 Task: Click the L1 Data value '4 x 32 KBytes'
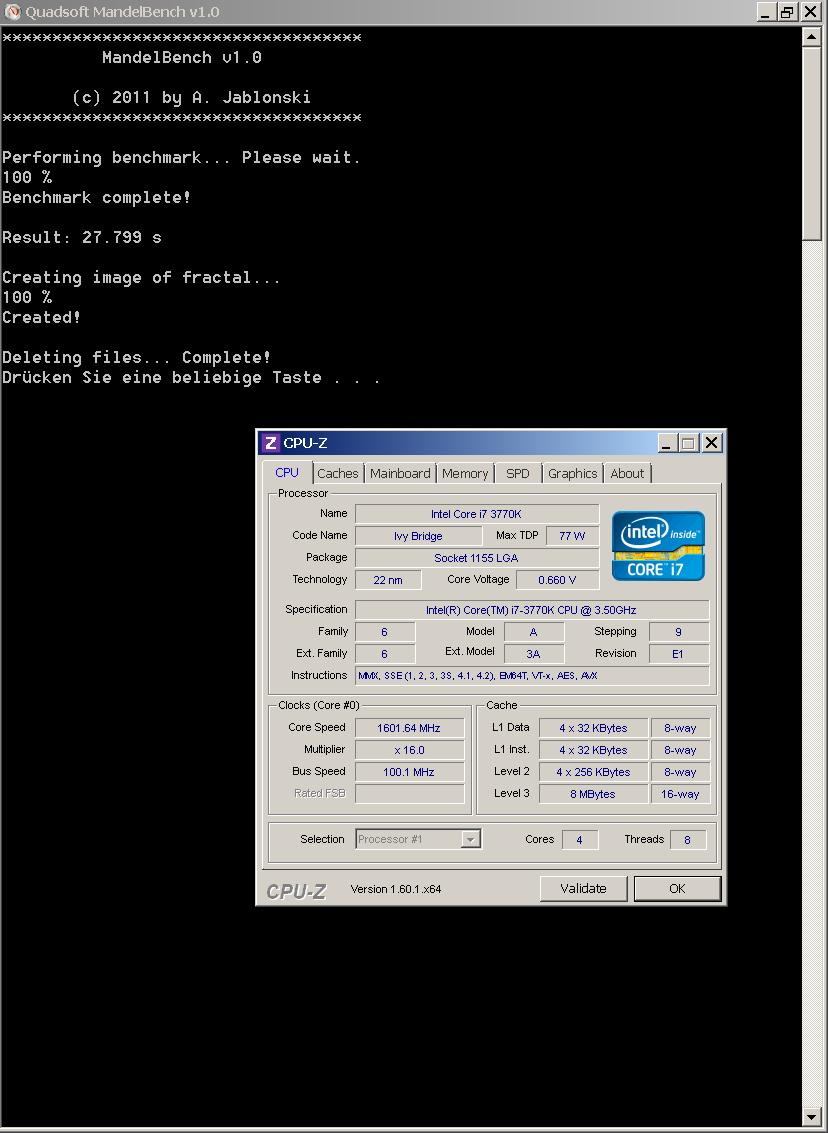[x=593, y=728]
